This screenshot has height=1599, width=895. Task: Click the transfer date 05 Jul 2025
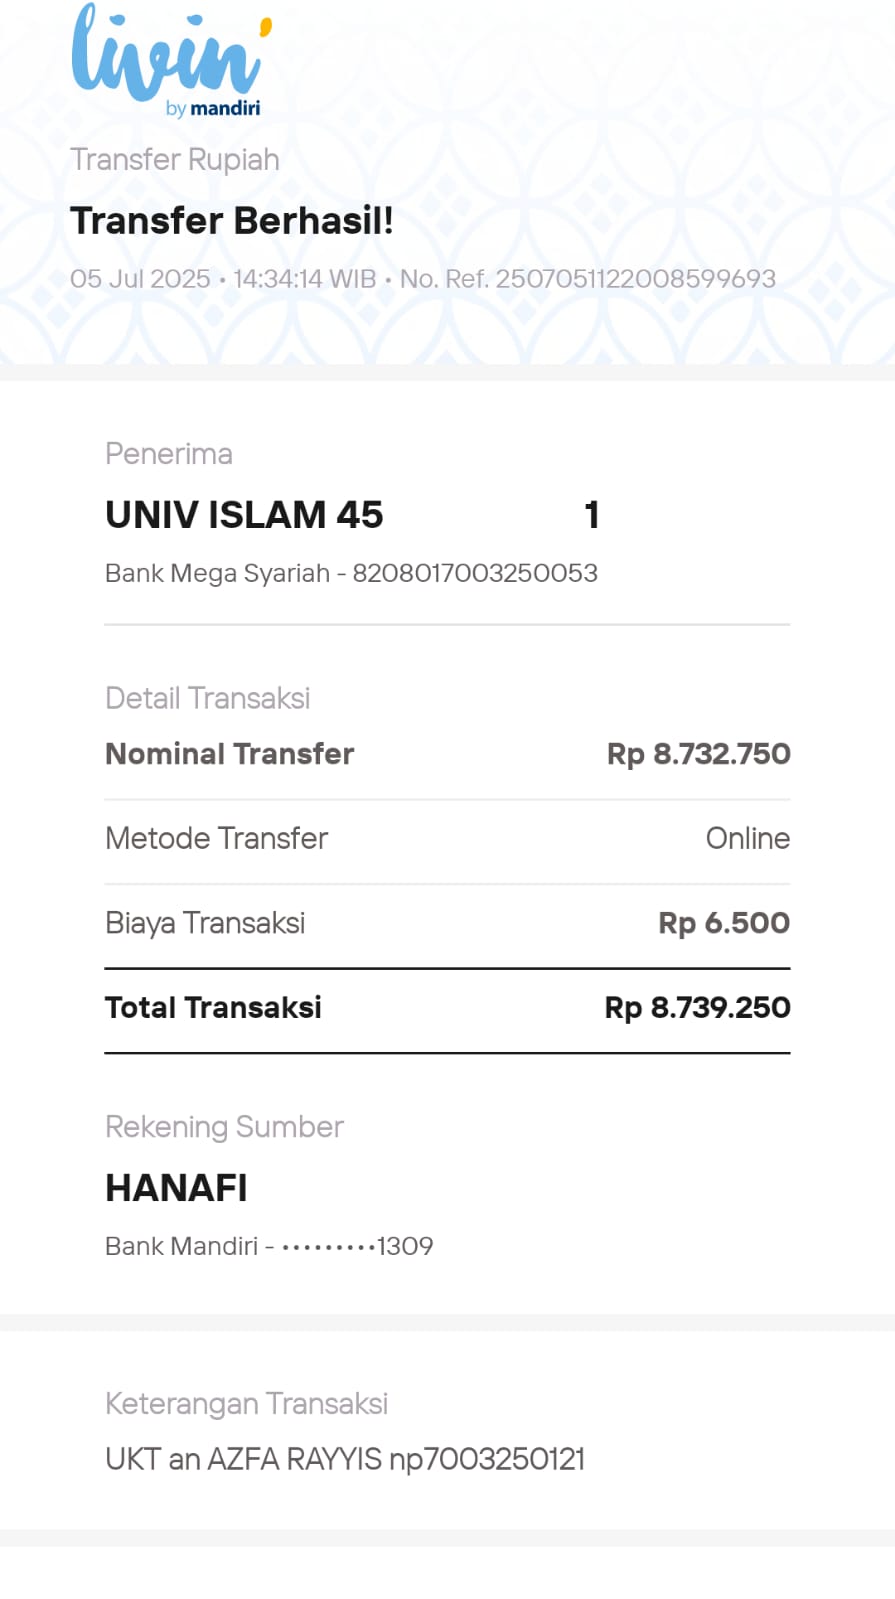140,279
